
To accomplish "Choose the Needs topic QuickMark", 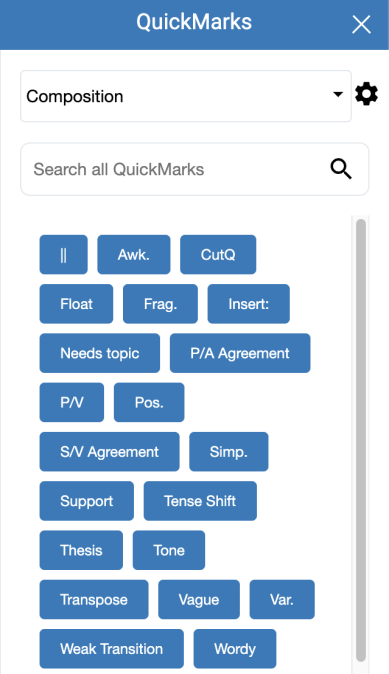I will [100, 353].
